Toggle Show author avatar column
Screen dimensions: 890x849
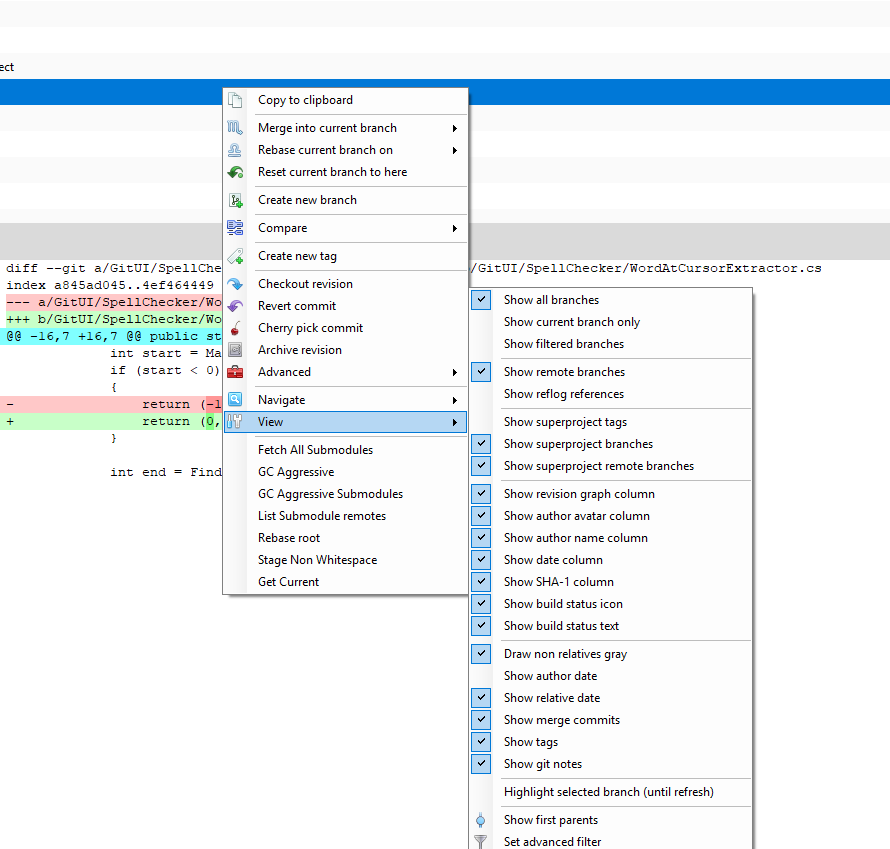pyautogui.click(x=481, y=516)
